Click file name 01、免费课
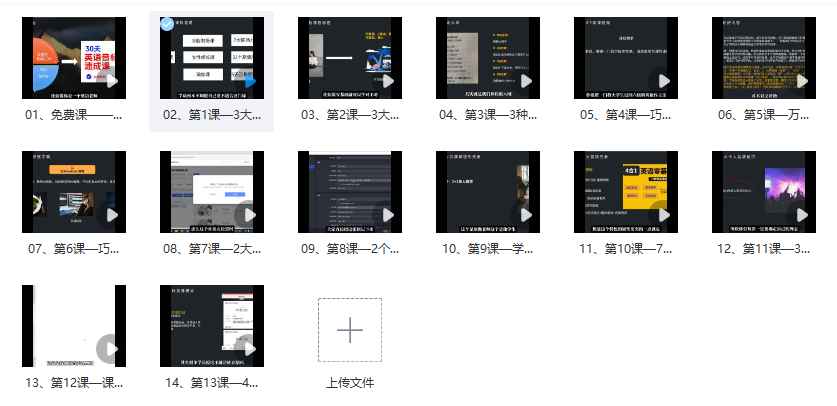Screen dimensions: 837x406 coord(73,115)
